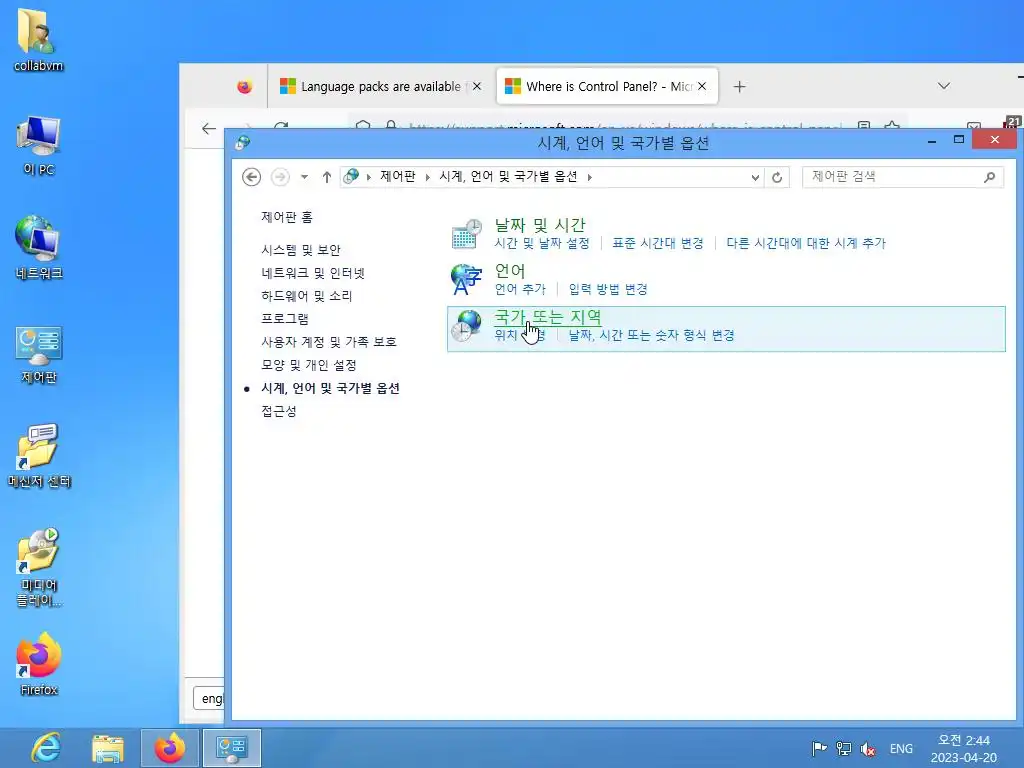Open the 제어판 desktop shortcut

(39, 355)
